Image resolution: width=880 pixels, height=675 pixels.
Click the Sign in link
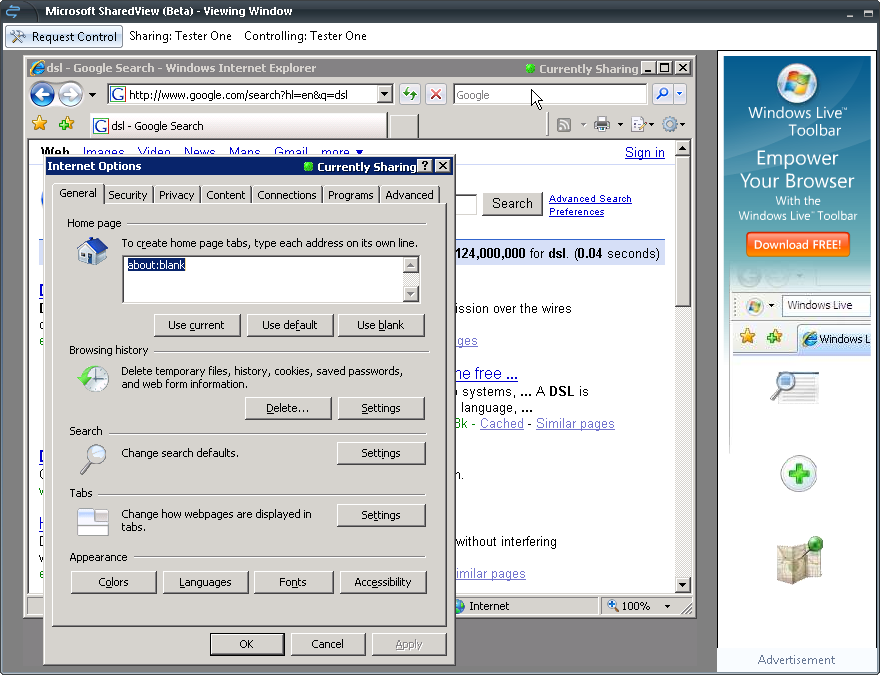[x=645, y=153]
